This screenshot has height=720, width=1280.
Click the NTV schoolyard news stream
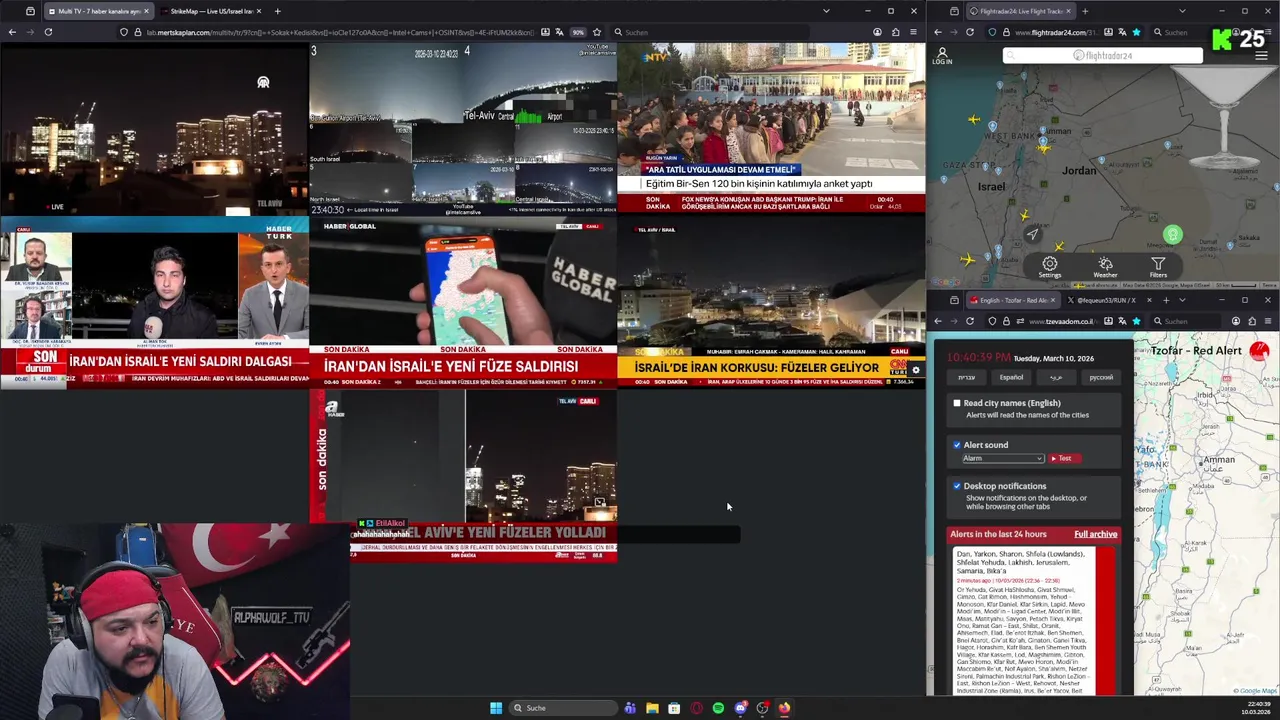click(x=771, y=130)
